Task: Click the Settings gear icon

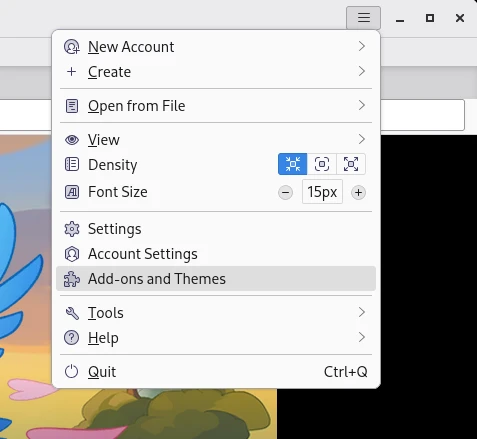Action: 72,229
